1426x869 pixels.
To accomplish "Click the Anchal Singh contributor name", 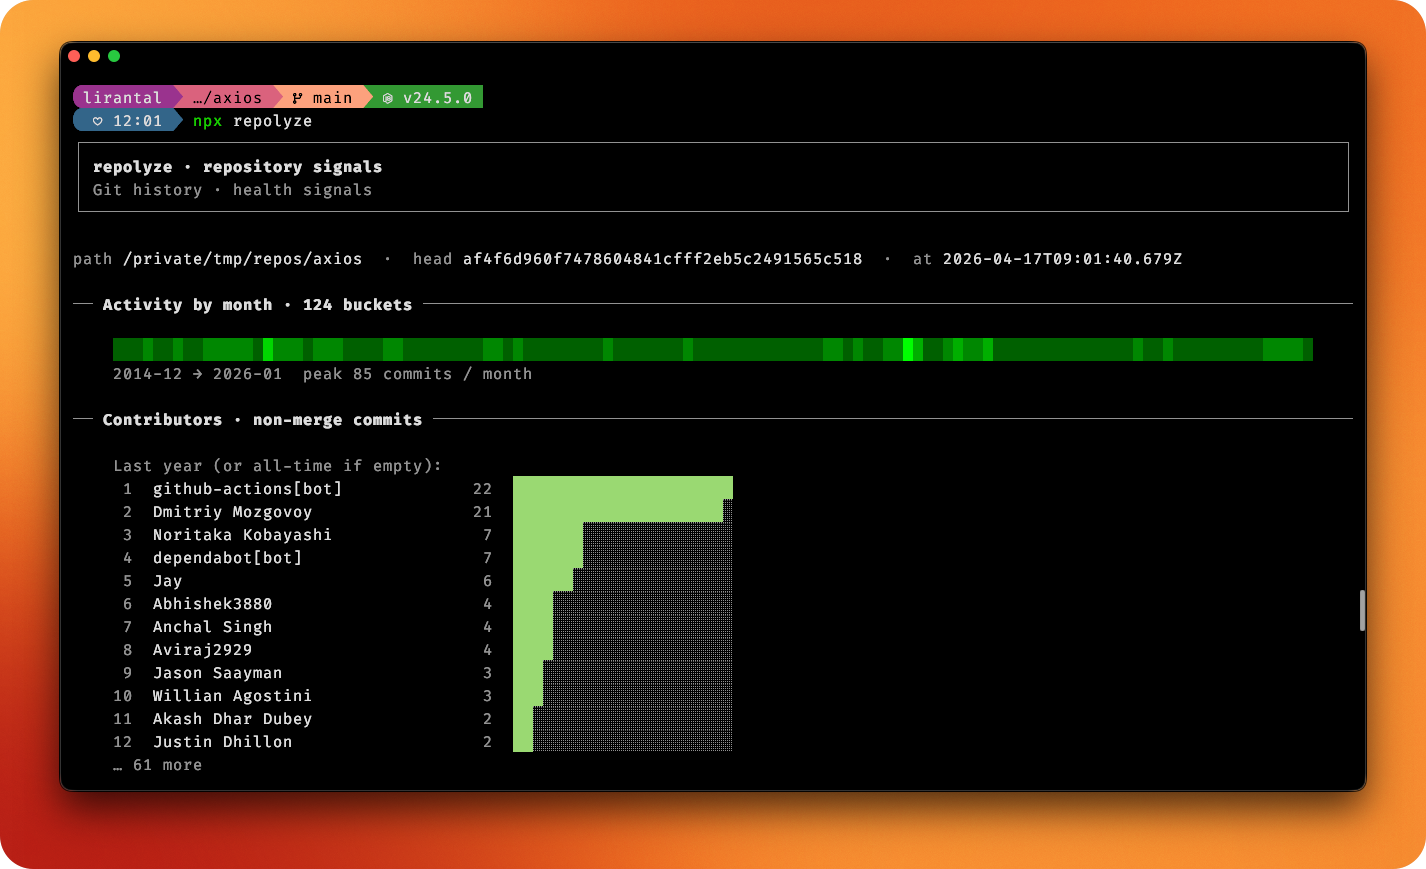I will [x=212, y=627].
